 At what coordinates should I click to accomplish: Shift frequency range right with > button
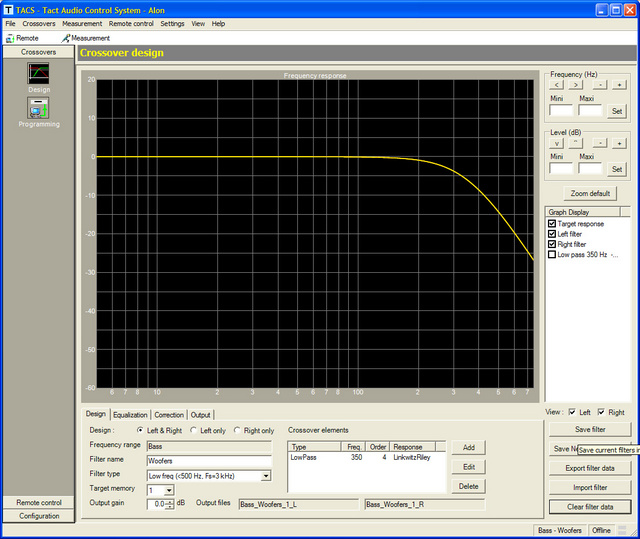pos(577,85)
